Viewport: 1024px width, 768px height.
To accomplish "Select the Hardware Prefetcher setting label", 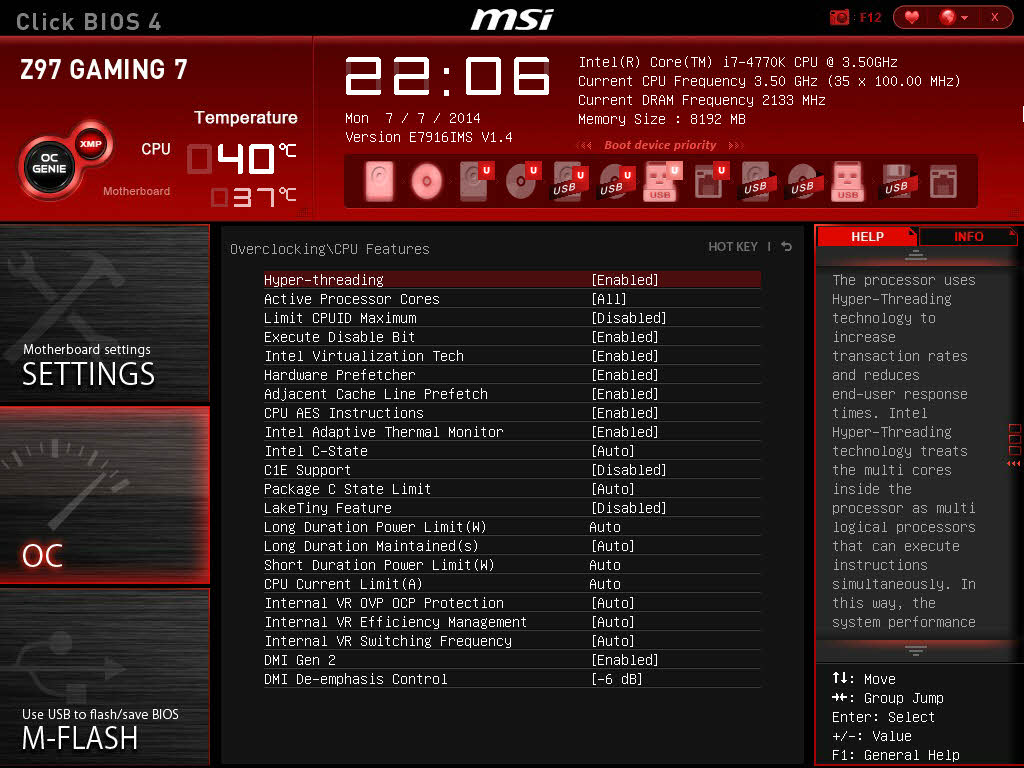I will coord(340,375).
